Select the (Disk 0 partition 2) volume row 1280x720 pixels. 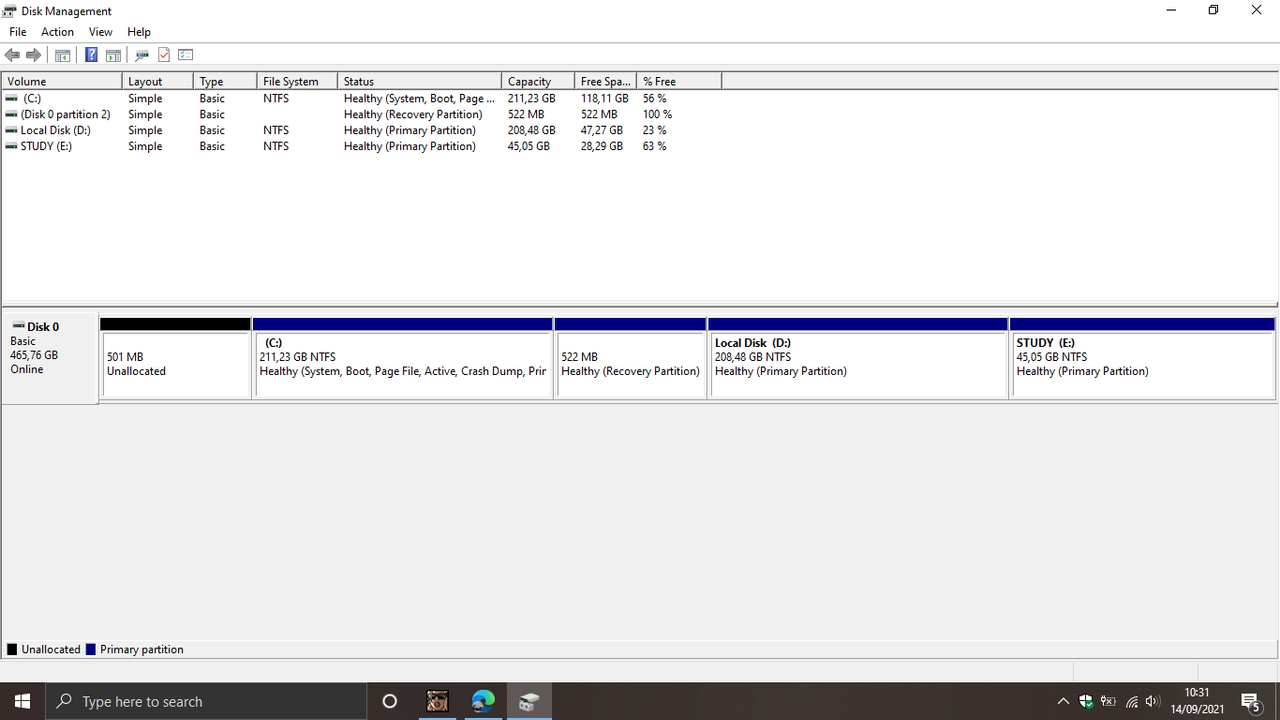pyautogui.click(x=361, y=114)
